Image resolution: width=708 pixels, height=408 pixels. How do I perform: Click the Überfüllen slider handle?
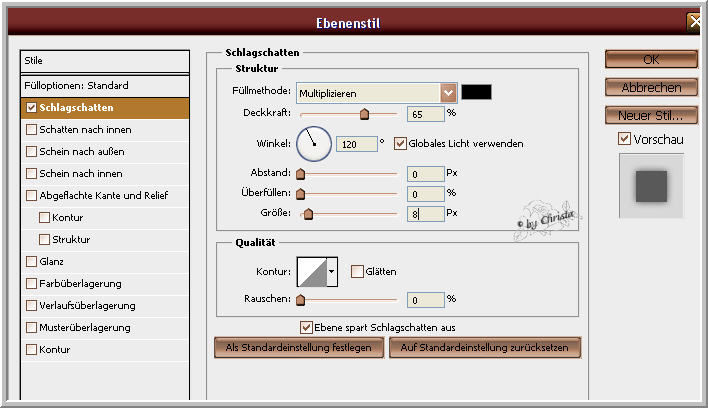(300, 194)
